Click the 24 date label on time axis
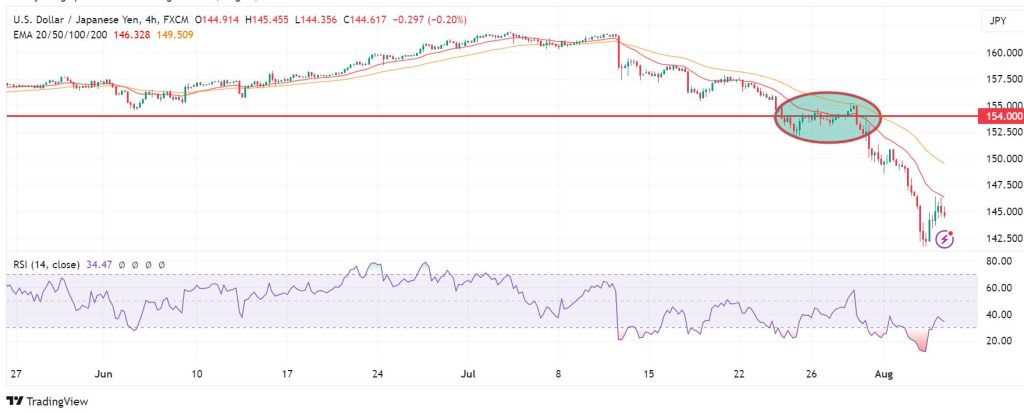Screen dimensions: 1024x413 click(377, 374)
